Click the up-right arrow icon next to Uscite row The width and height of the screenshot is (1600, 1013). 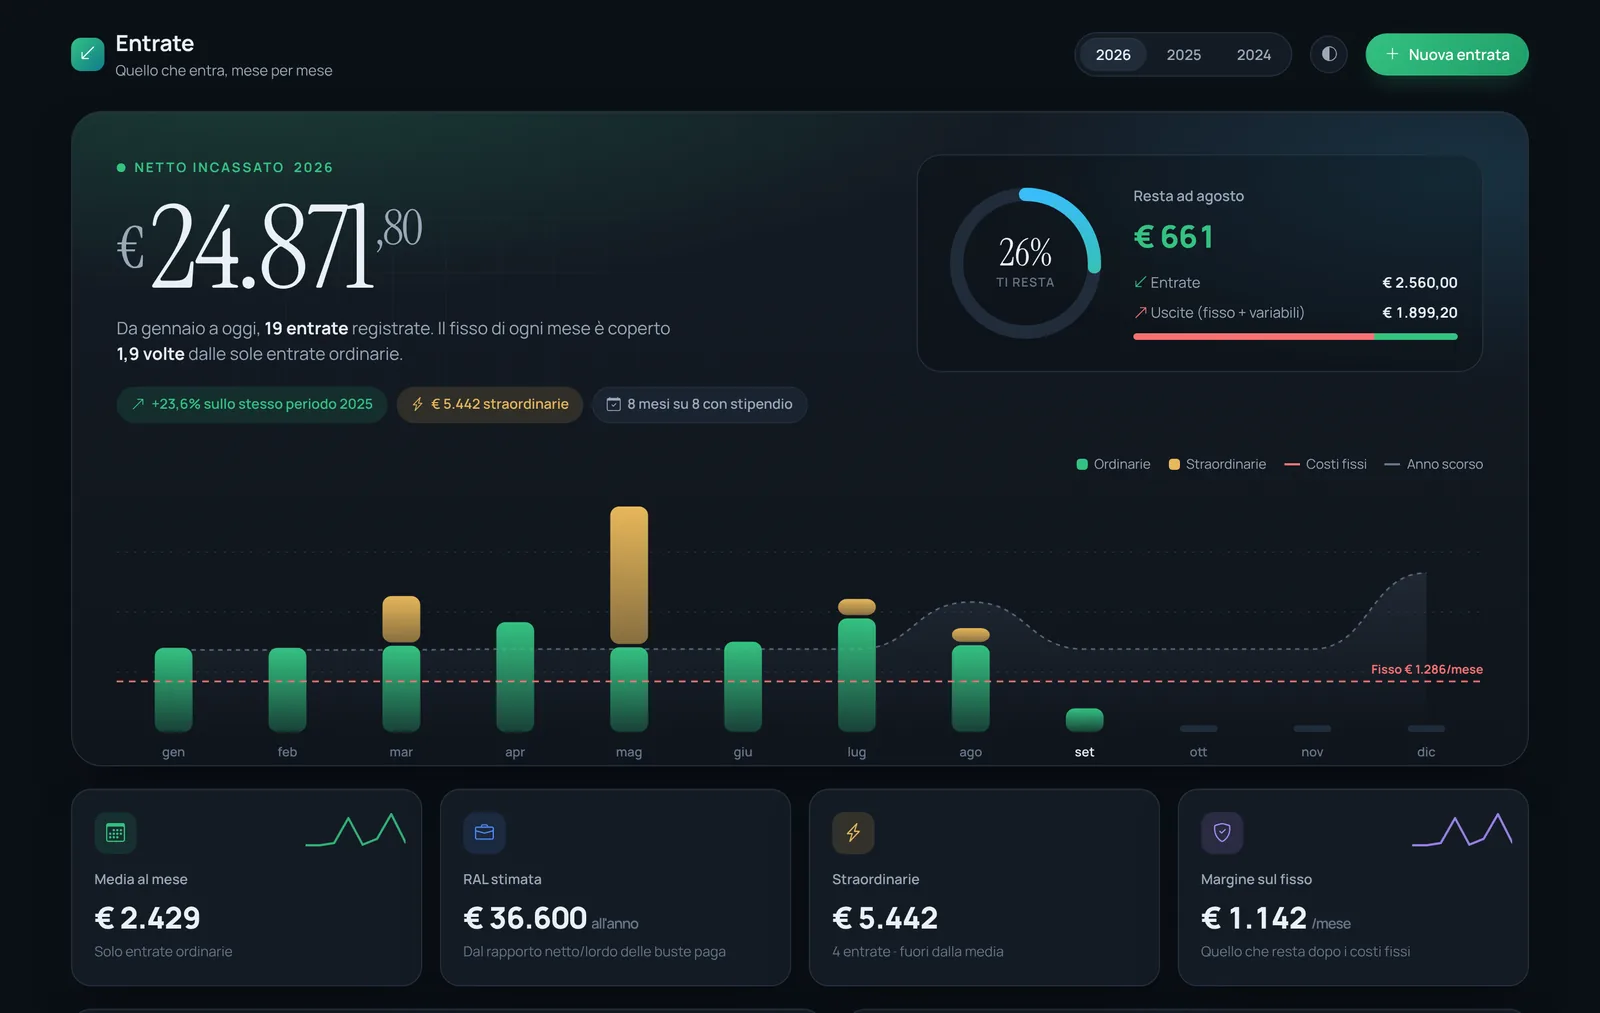tap(1140, 313)
